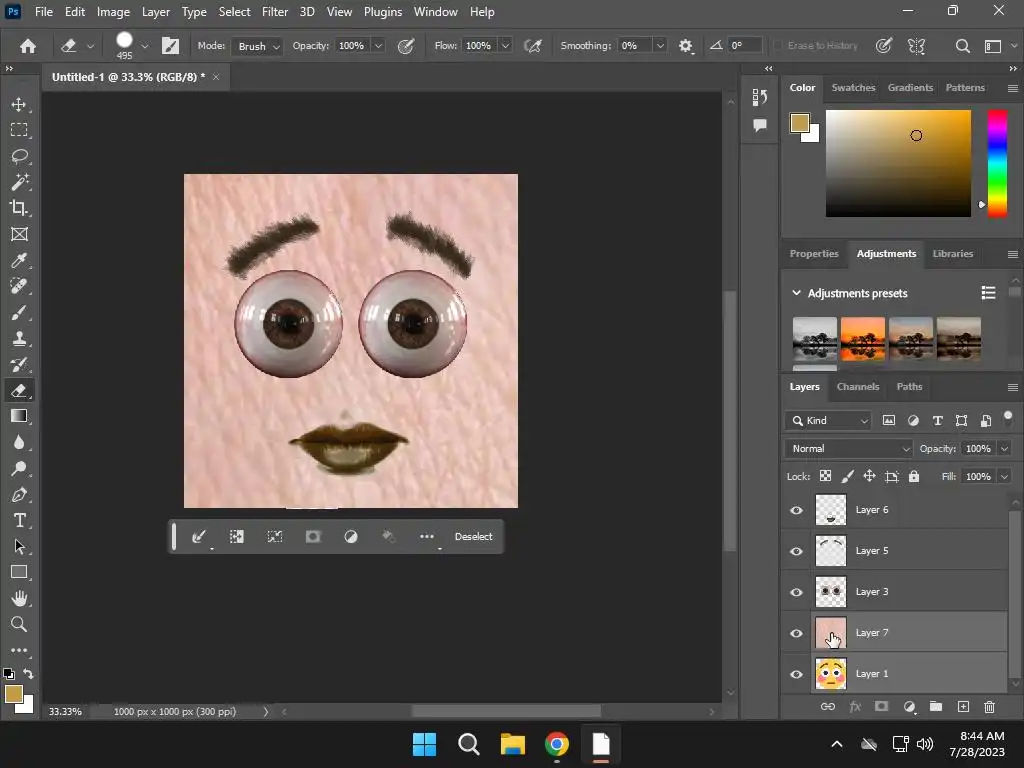This screenshot has height=768, width=1024.
Task: Open eraser Mode Brush dropdown
Action: click(x=258, y=46)
